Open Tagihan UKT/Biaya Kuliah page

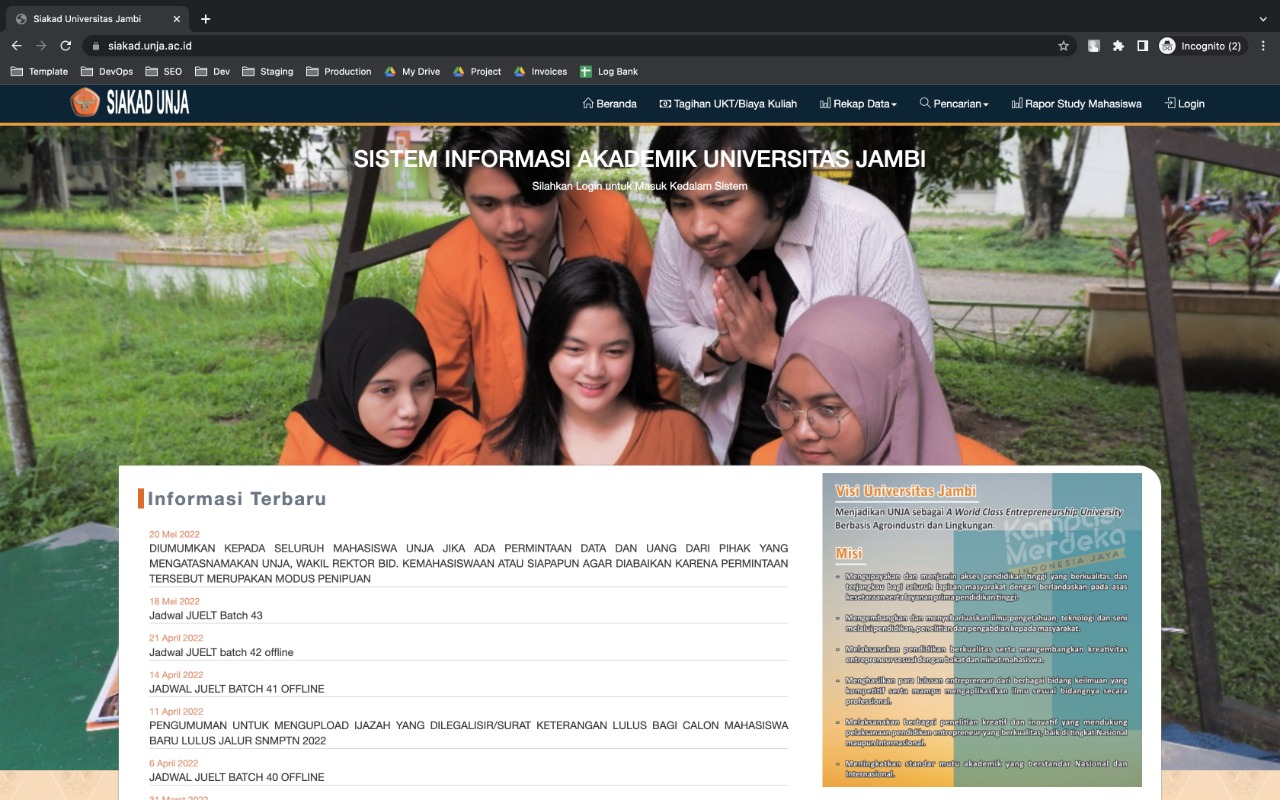tap(728, 104)
